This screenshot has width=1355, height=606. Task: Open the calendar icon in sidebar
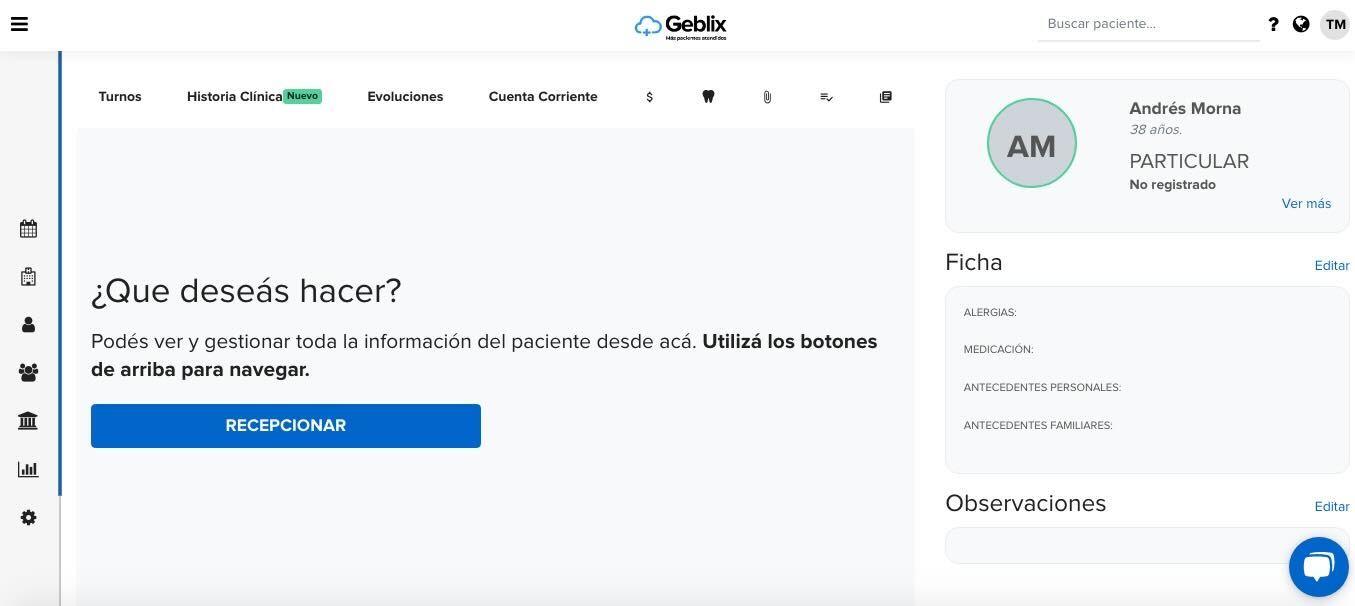28,229
